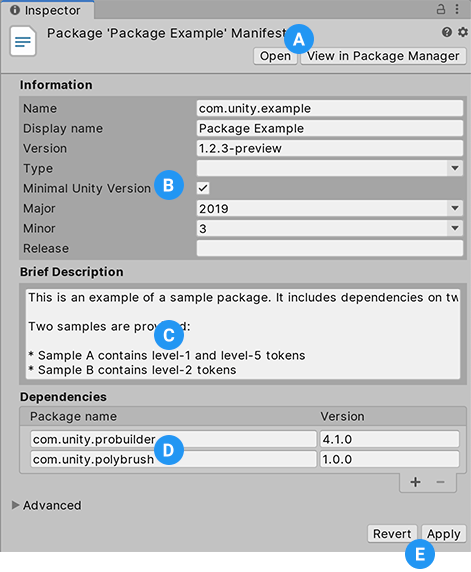Click View in Package Manager button
471x572 pixels.
click(x=383, y=56)
